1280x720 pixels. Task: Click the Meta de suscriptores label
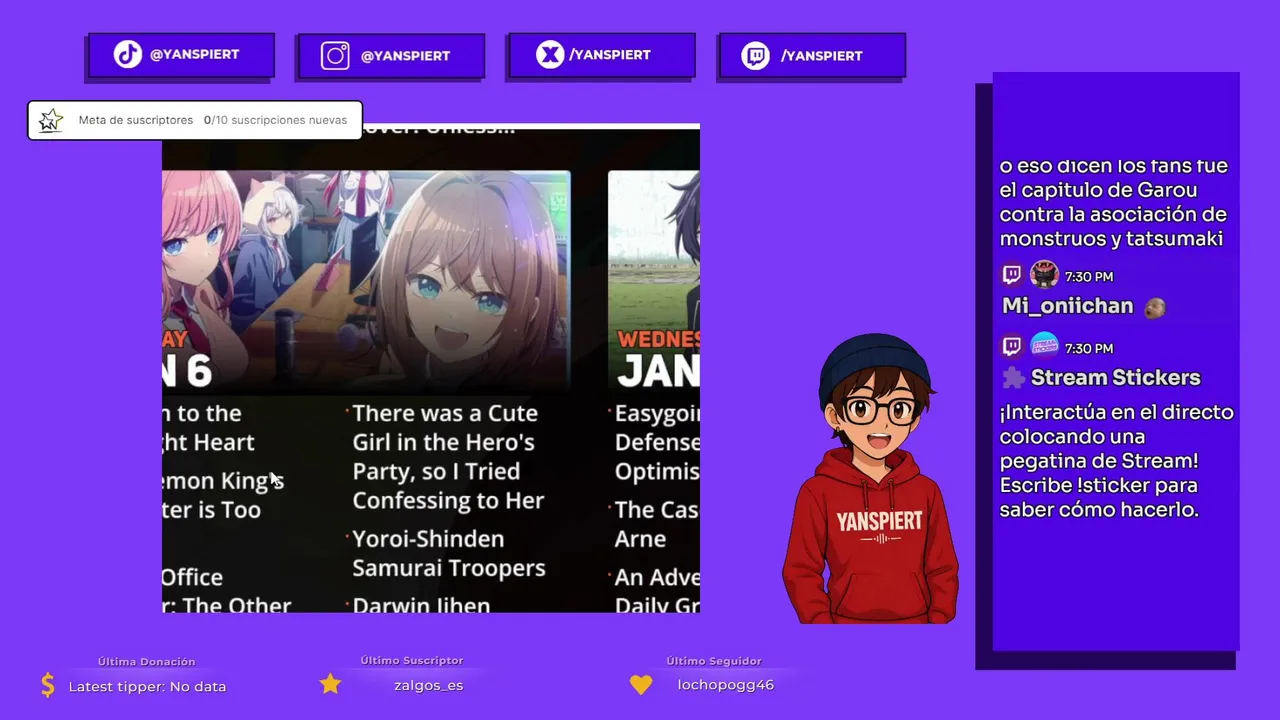136,120
